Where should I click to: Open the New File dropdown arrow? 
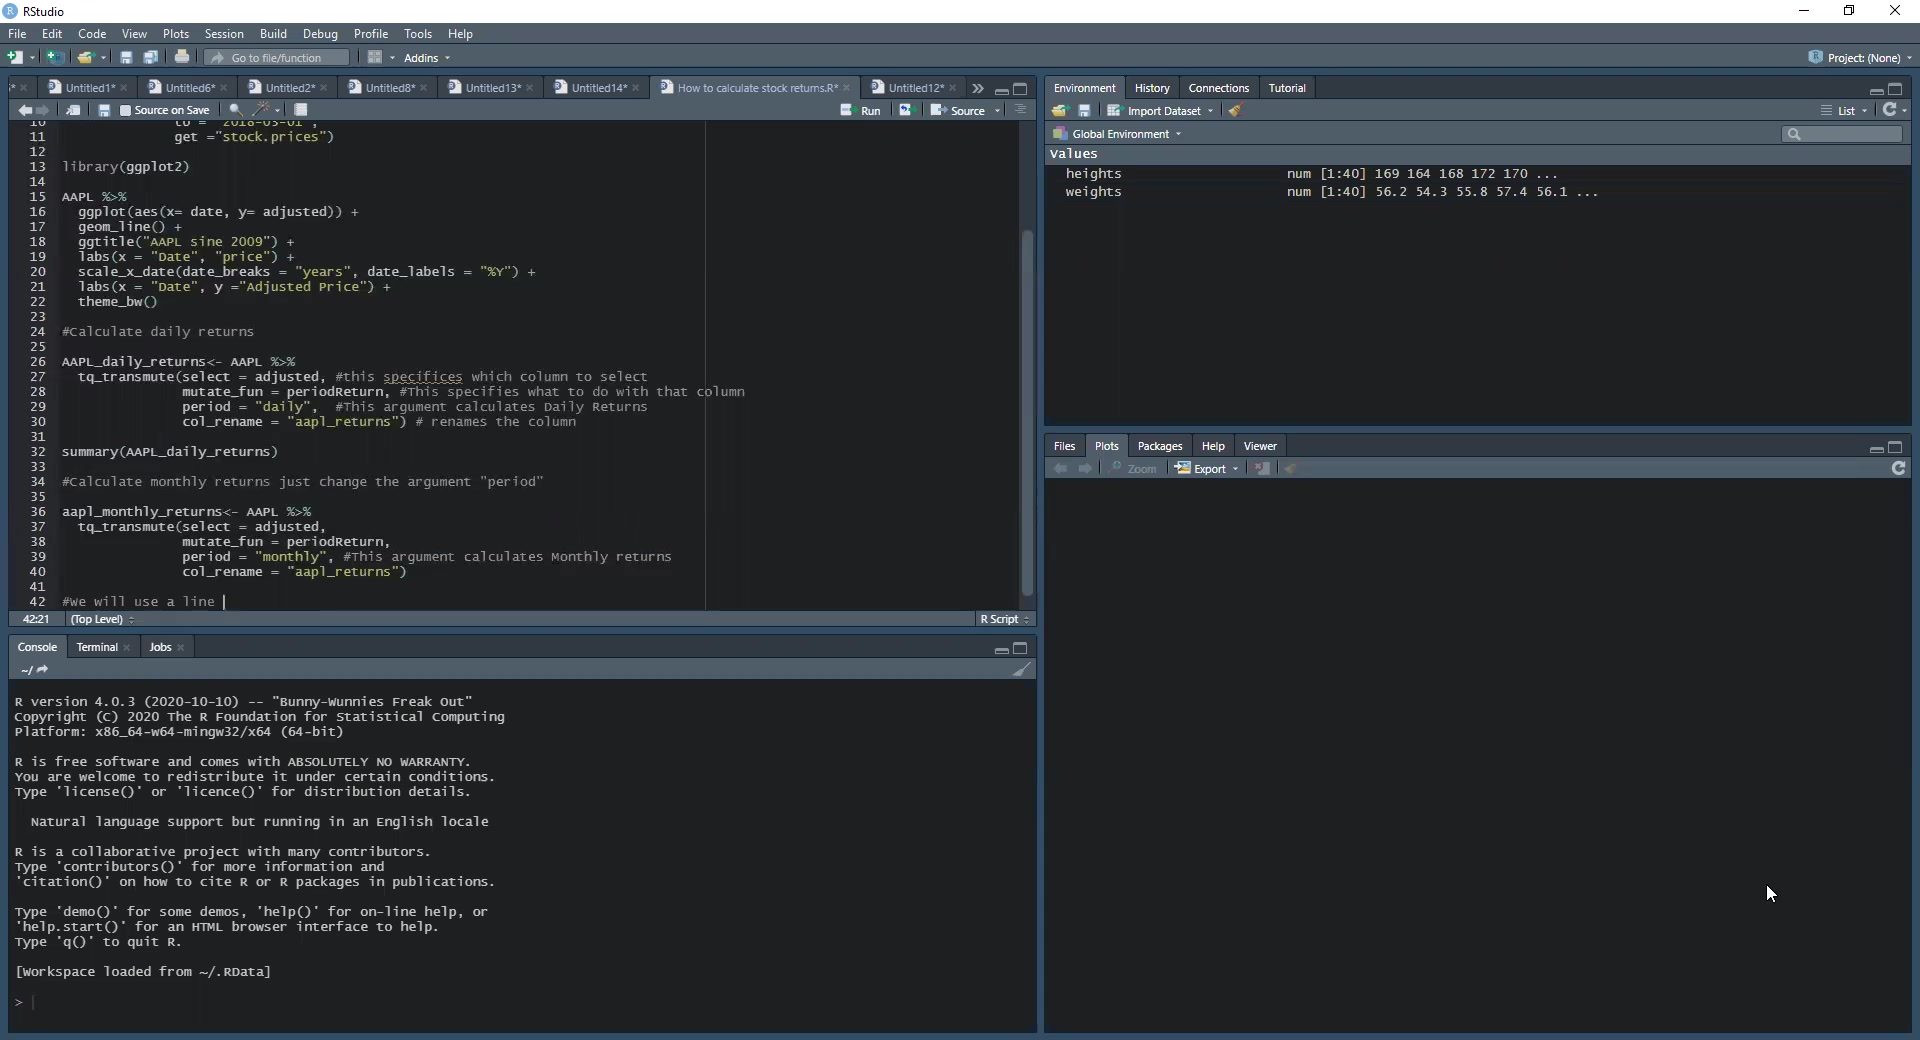pos(33,58)
